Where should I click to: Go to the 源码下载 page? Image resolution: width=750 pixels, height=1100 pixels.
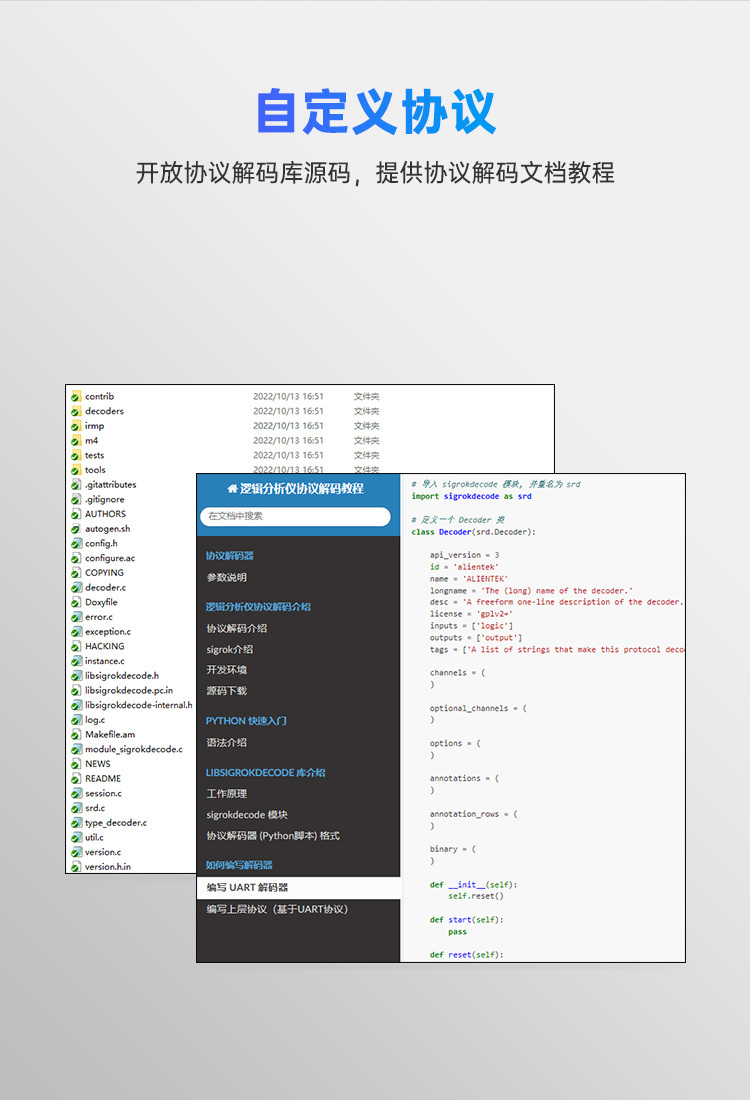coord(227,691)
